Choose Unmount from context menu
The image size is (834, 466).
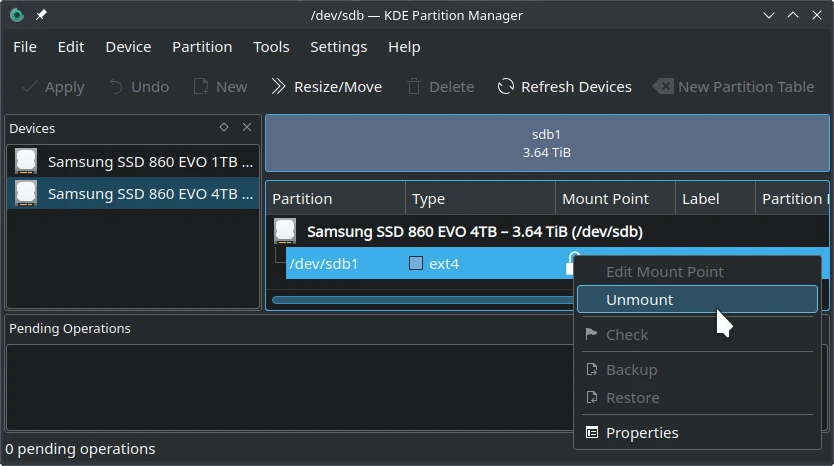(x=640, y=299)
